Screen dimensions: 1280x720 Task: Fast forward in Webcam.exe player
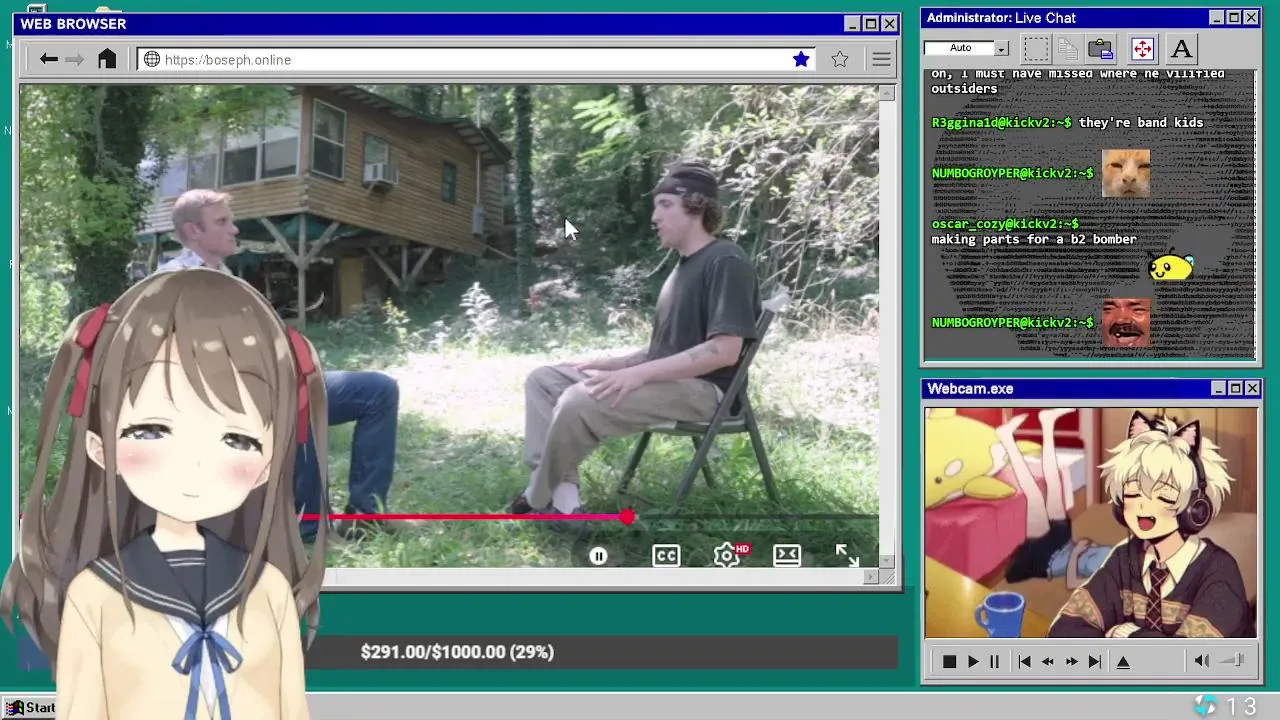1071,662
